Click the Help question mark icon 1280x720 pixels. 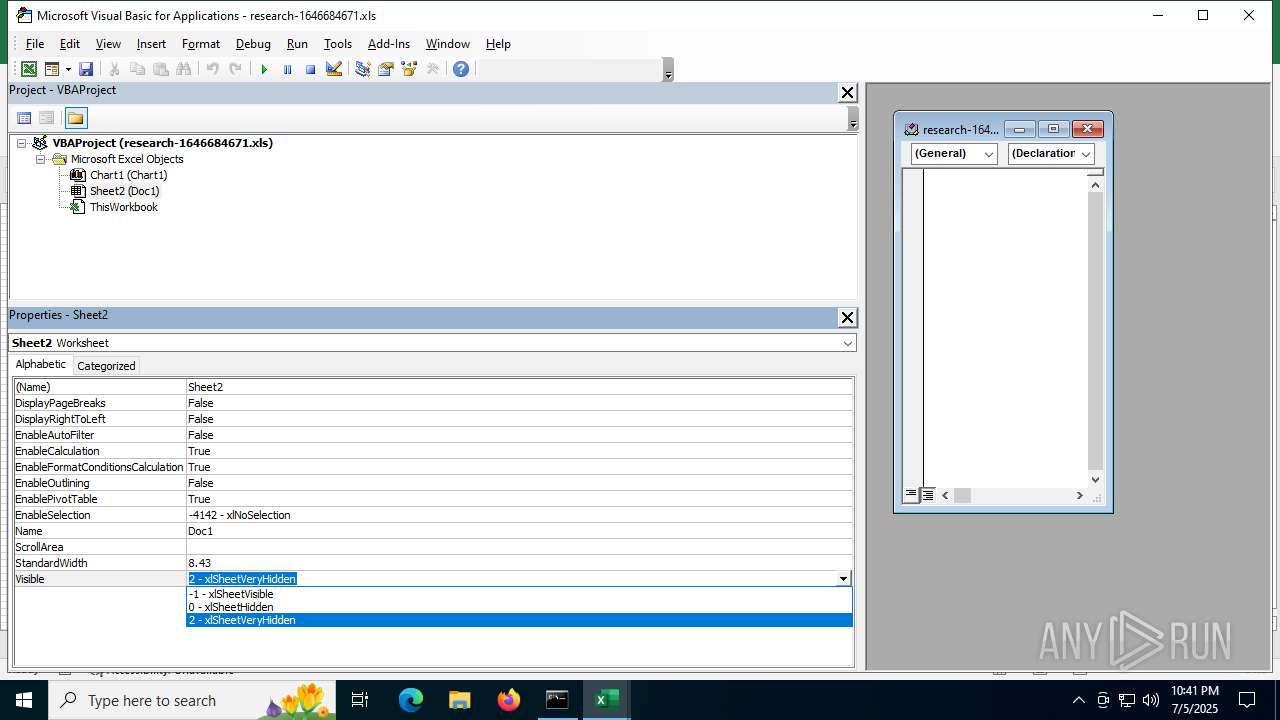click(461, 69)
